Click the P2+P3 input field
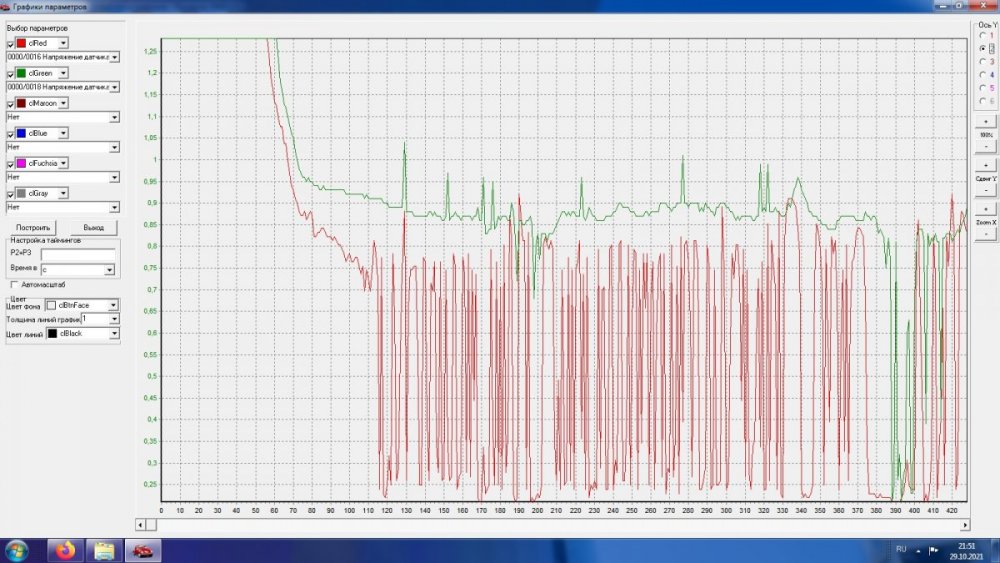 point(78,254)
